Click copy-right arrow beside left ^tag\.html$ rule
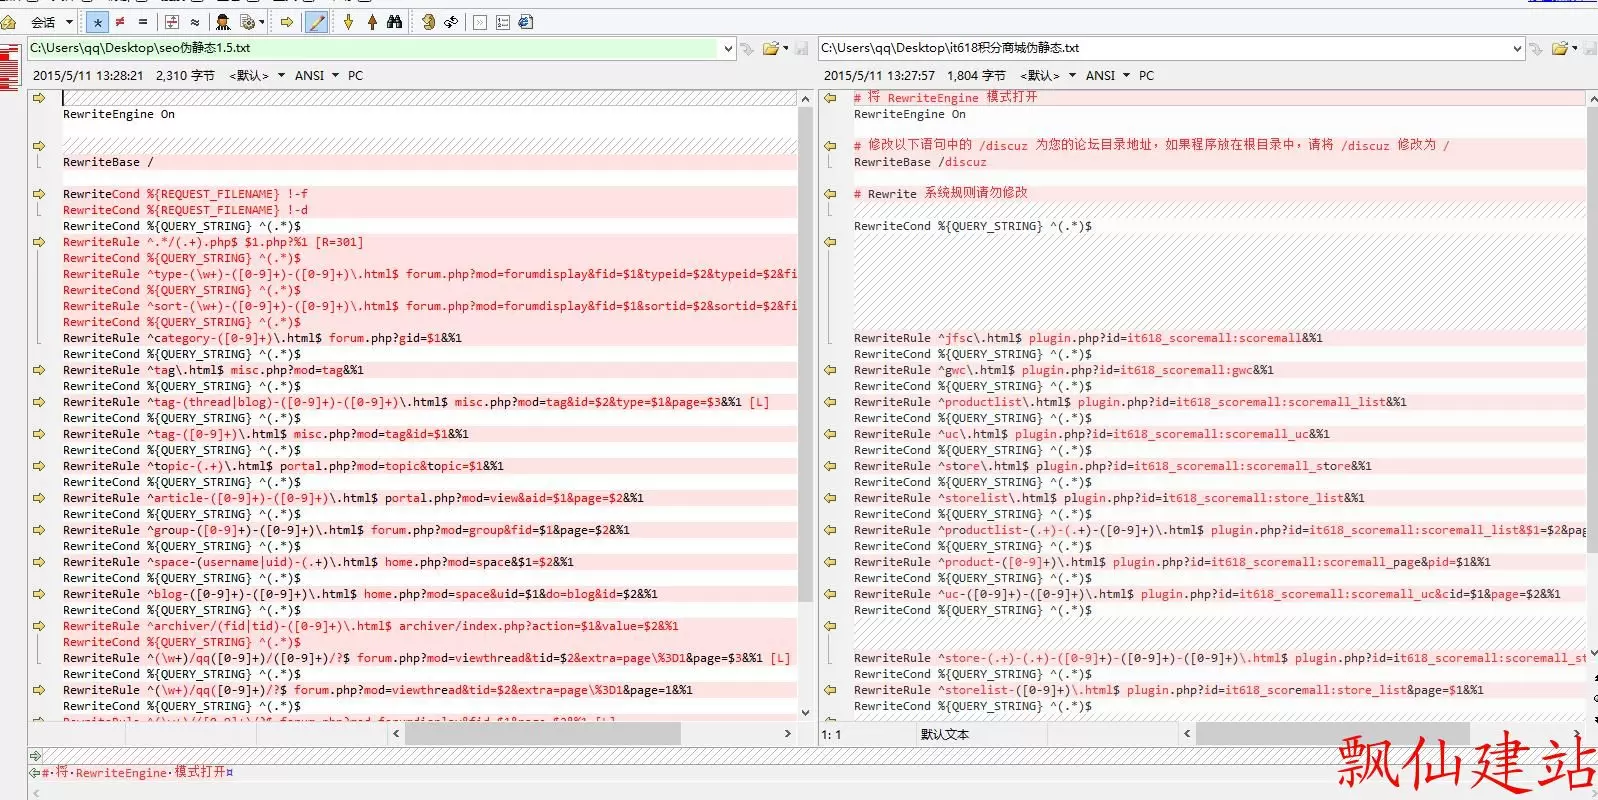Viewport: 1598px width, 800px height. point(39,370)
